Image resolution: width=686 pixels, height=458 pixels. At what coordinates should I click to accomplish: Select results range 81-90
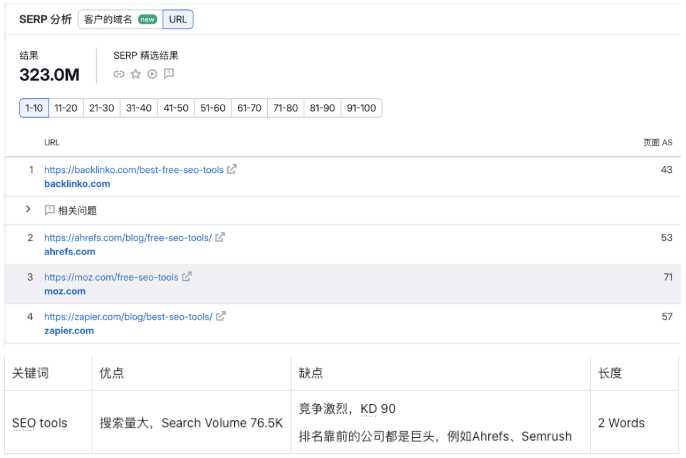click(x=322, y=108)
